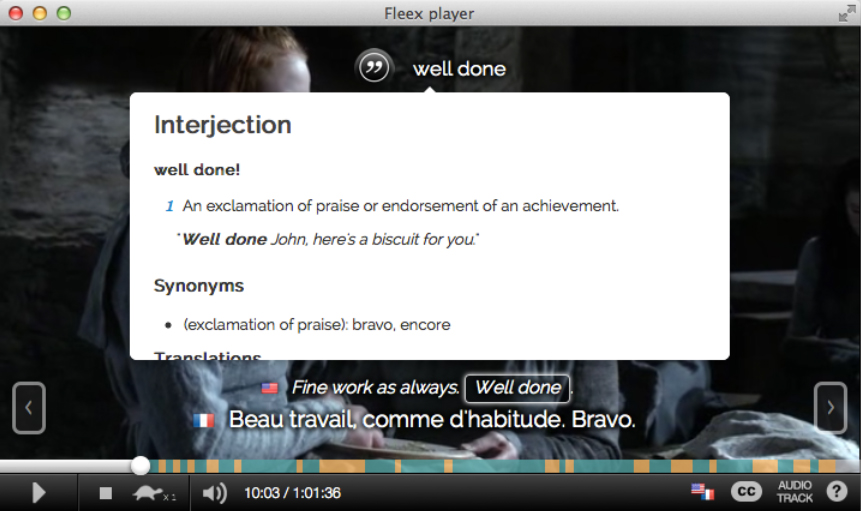Viewport: 861px width, 511px height.
Task: Toggle closed captions with CC button
Action: click(x=746, y=491)
